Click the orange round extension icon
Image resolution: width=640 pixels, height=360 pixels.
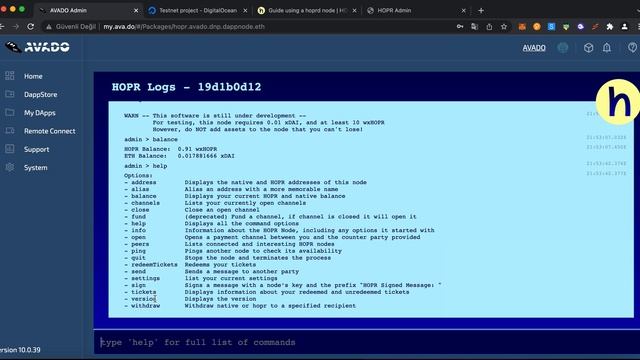[537, 27]
